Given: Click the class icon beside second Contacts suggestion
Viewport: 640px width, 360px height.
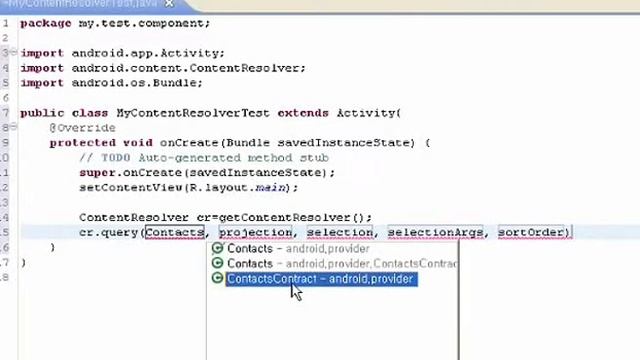Looking at the screenshot, I should tap(218, 263).
